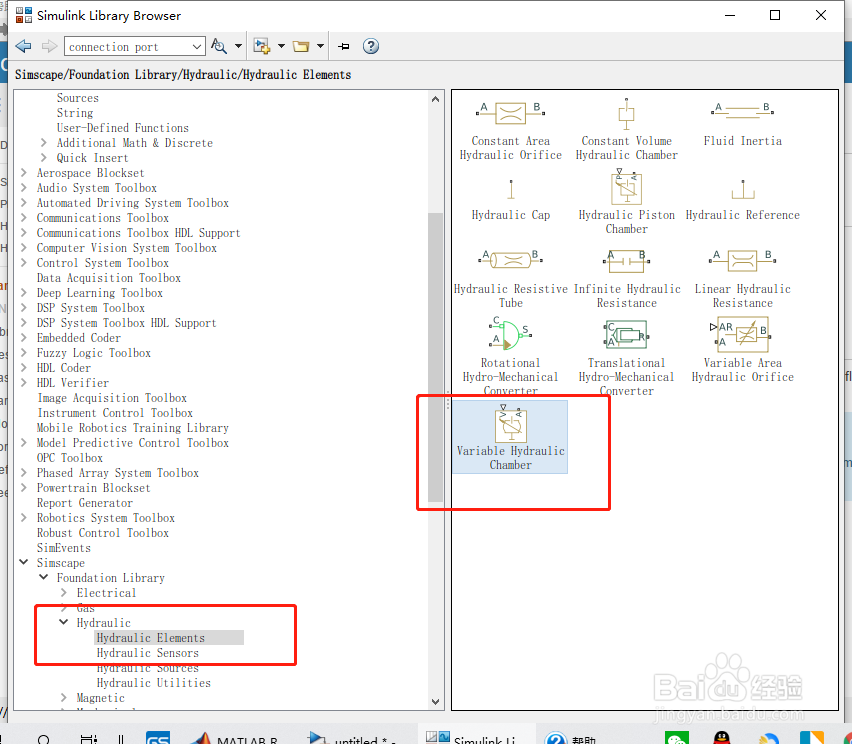
Task: Select User-Defined Functions in tree
Action: coord(123,128)
